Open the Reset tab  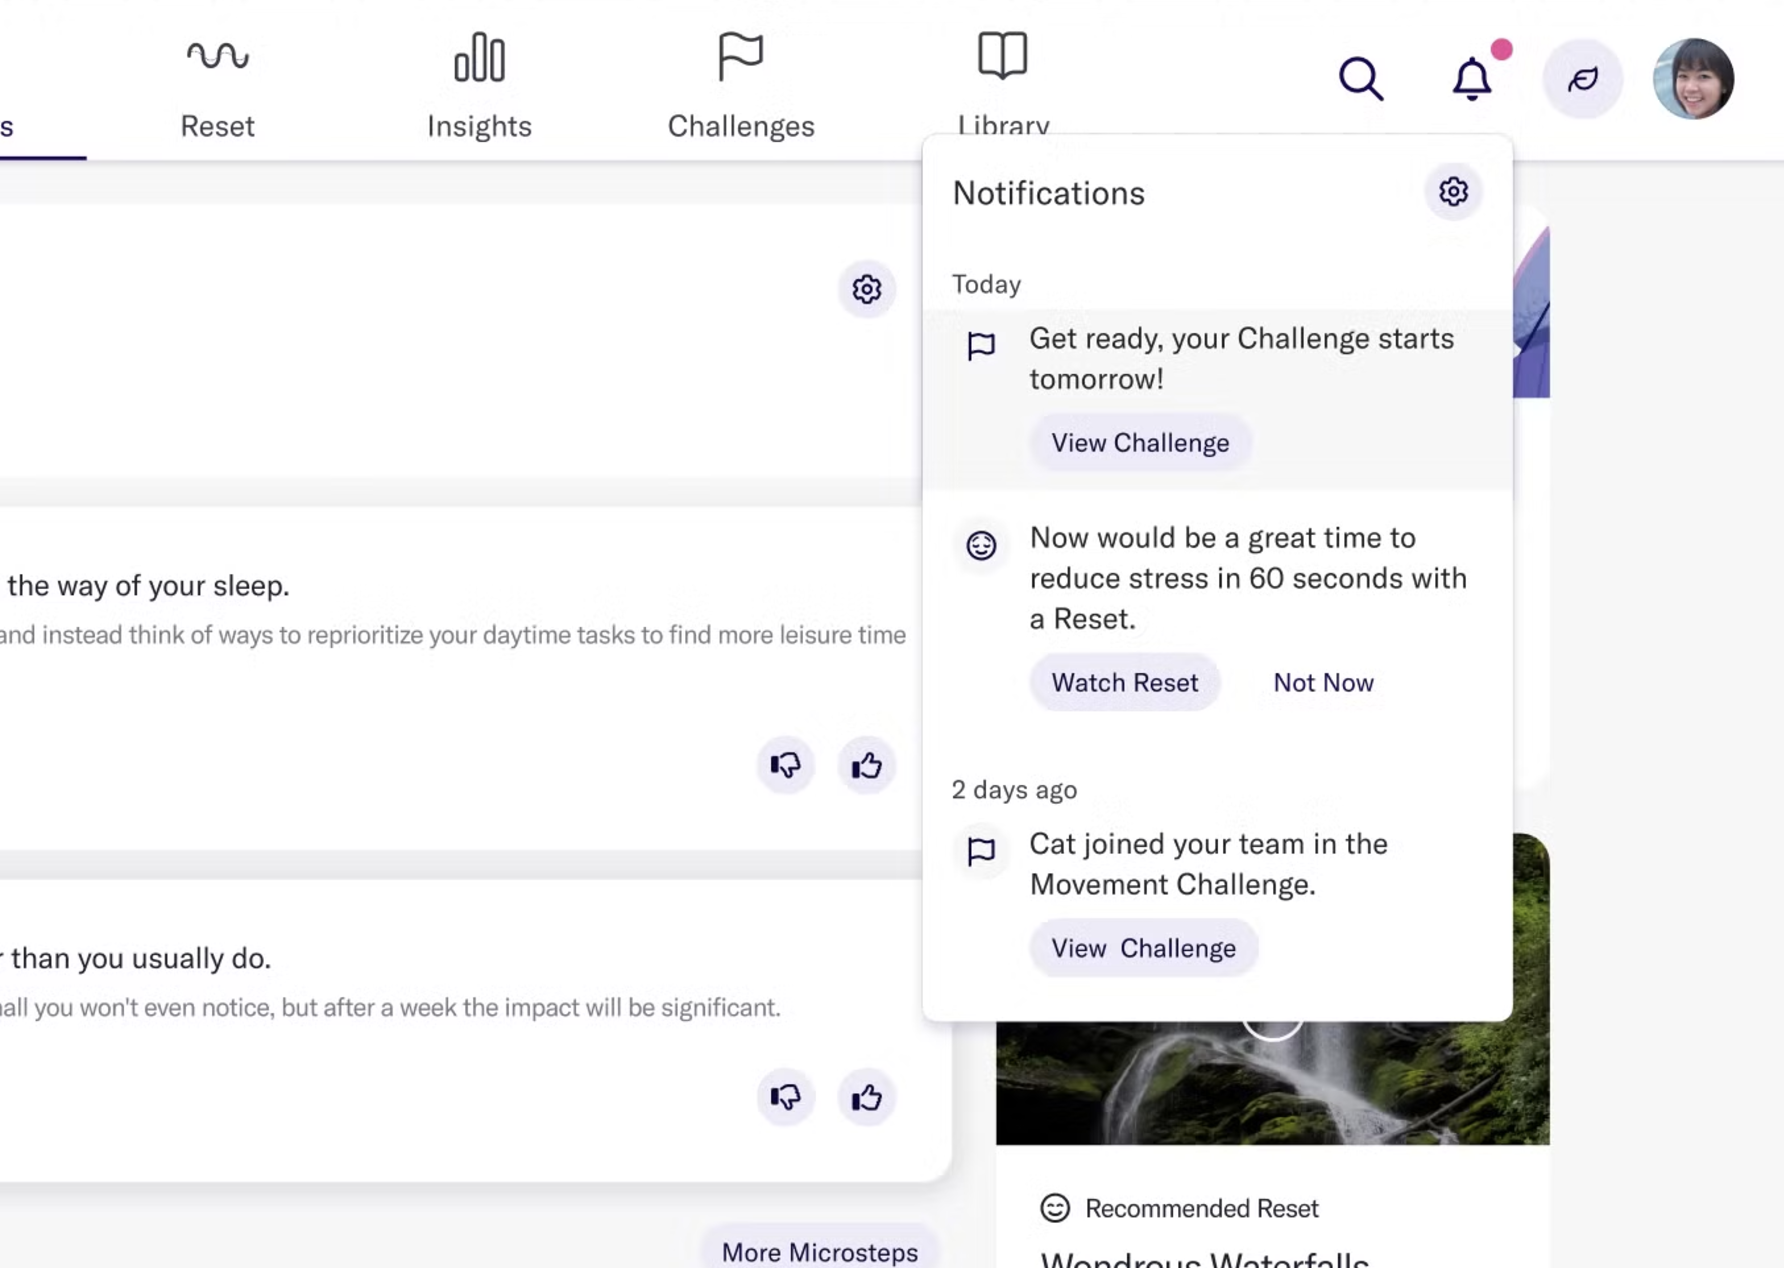pyautogui.click(x=217, y=88)
